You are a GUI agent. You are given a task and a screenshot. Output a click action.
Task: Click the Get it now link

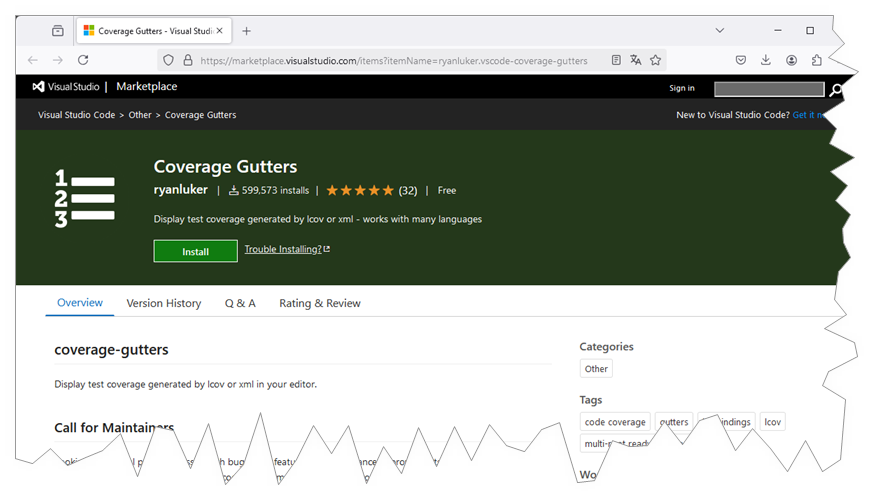tap(808, 115)
